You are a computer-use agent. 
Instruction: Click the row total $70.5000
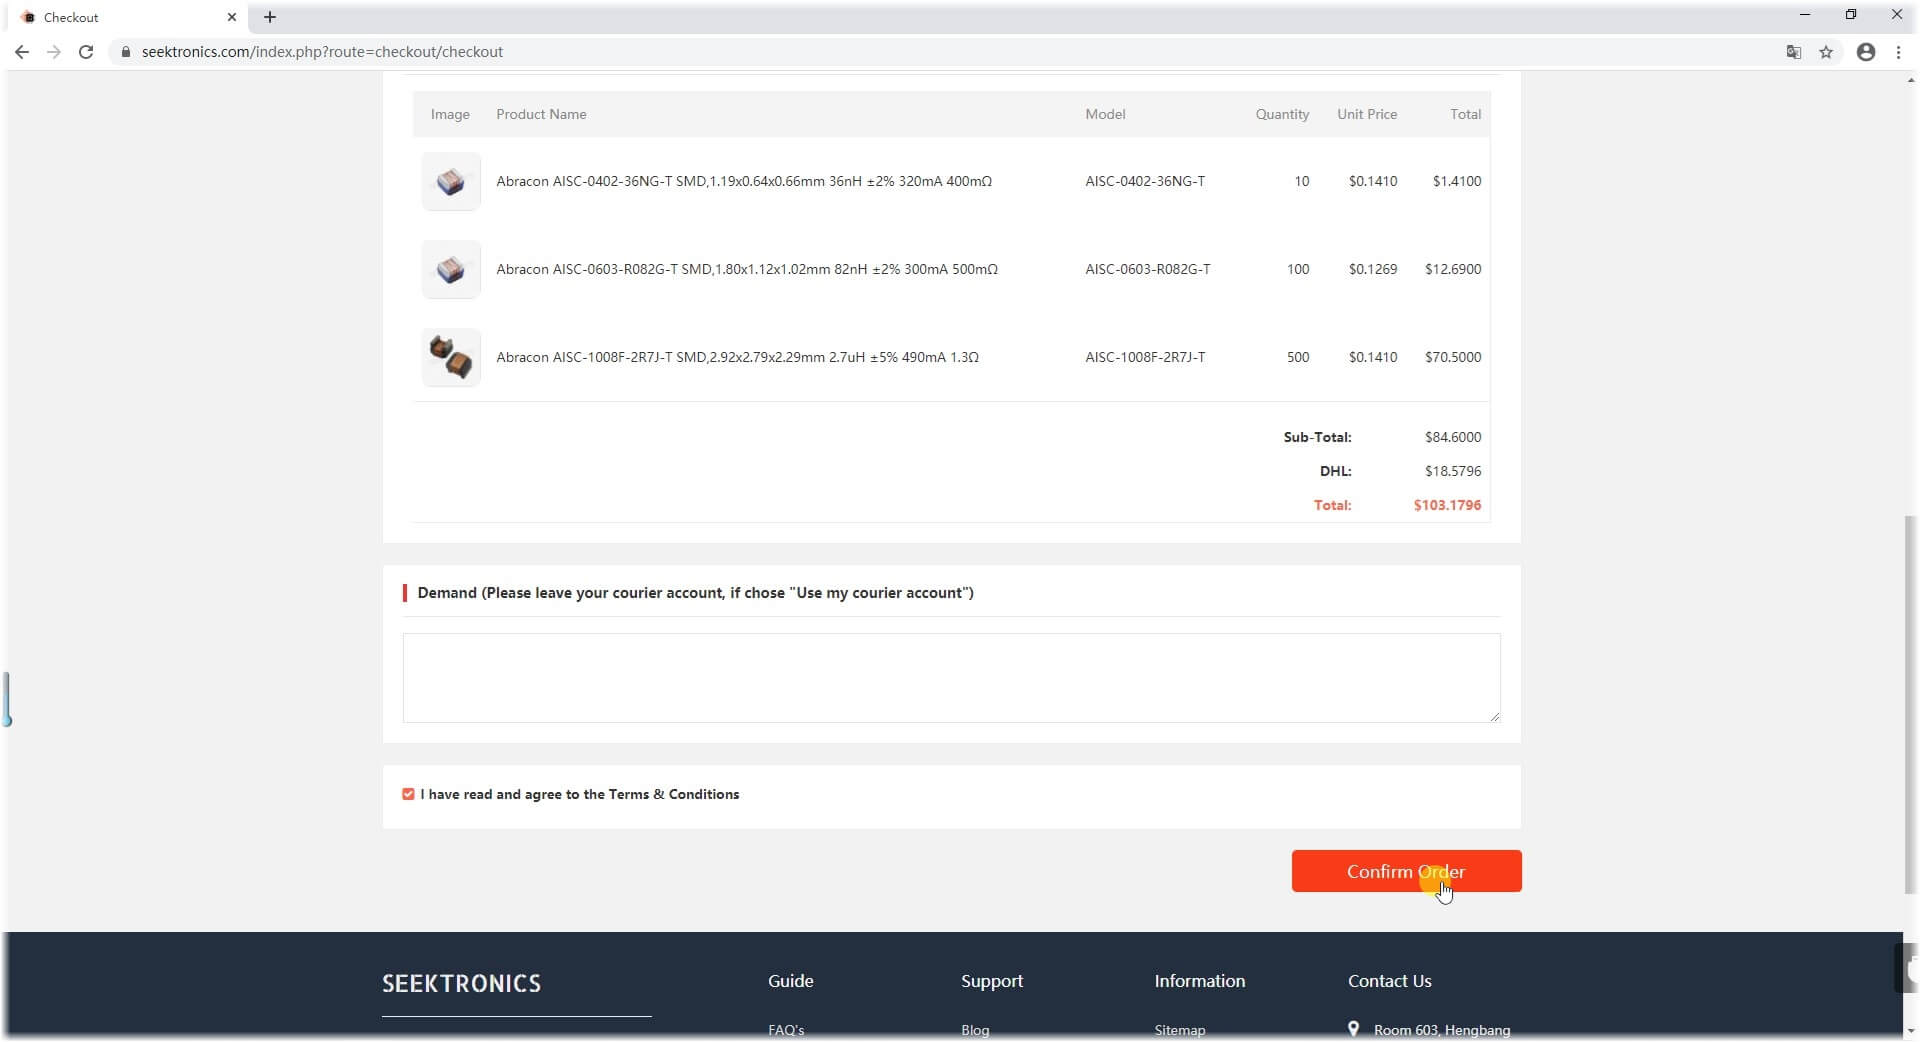tap(1453, 357)
